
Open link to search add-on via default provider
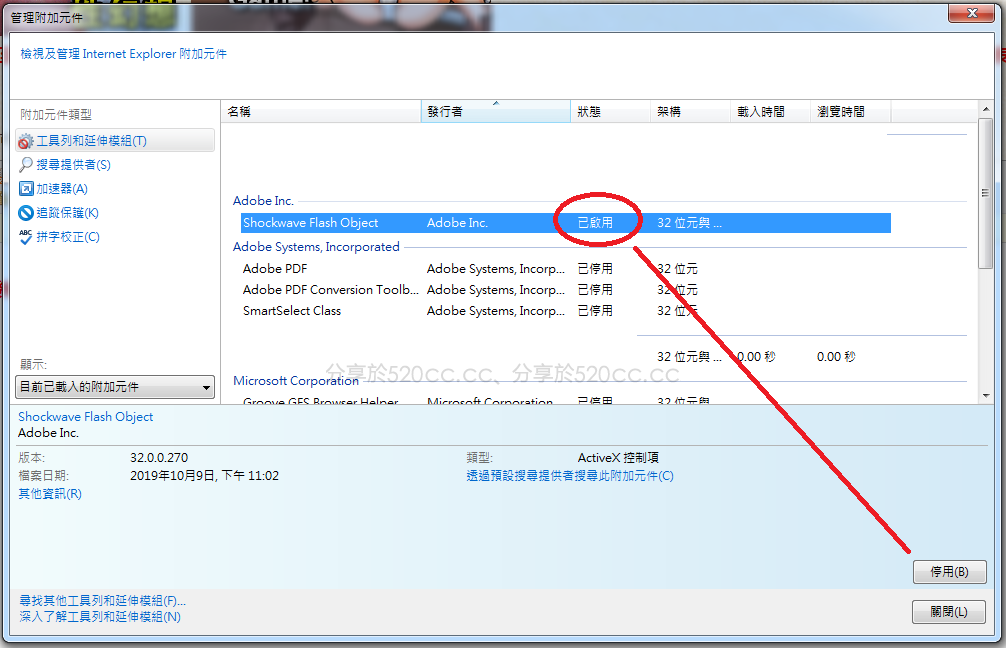pos(570,476)
